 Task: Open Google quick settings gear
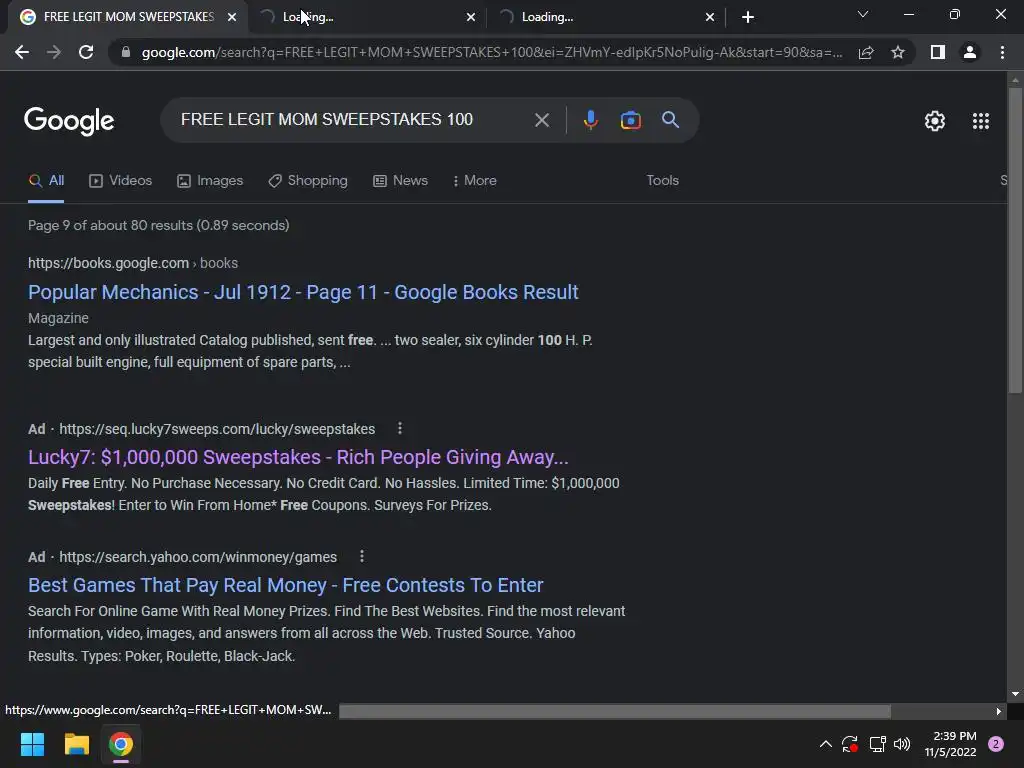coord(935,121)
